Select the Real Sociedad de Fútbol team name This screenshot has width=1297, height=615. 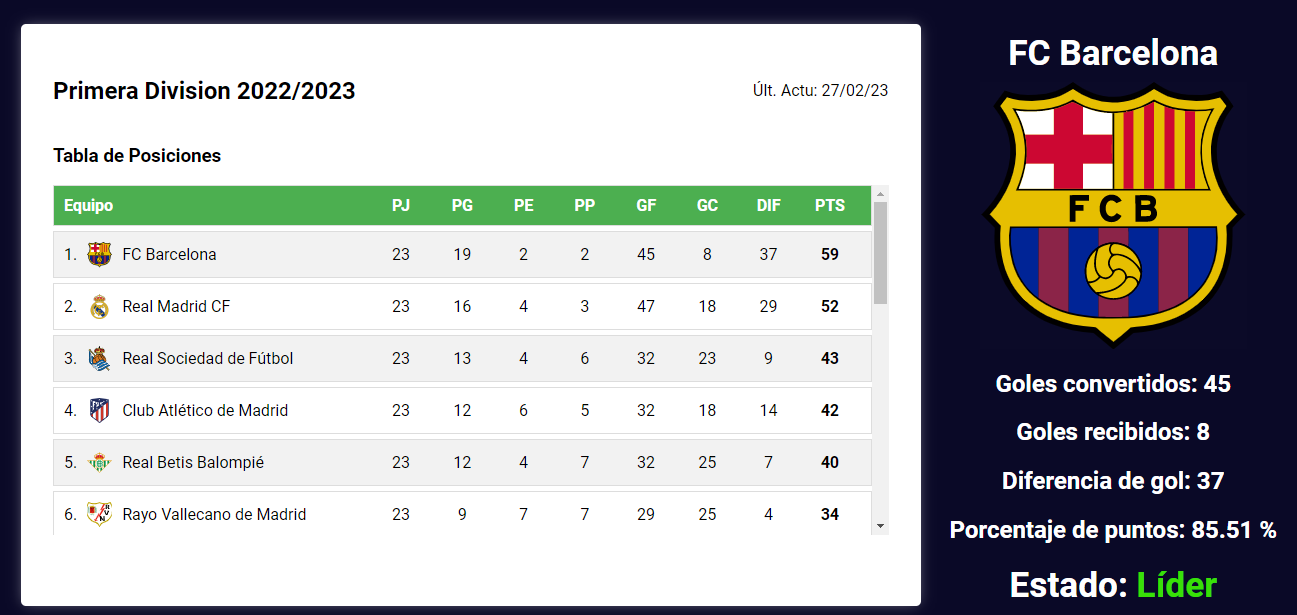point(208,358)
